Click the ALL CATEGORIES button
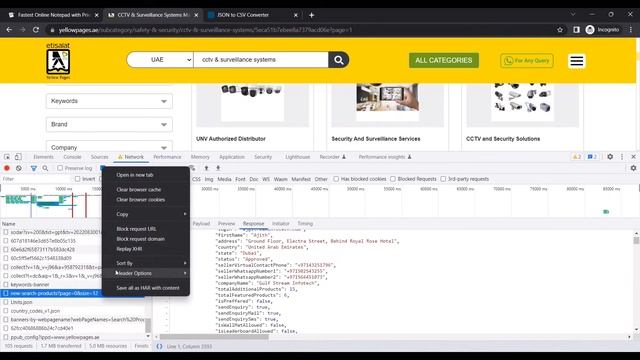Image resolution: width=640 pixels, height=360 pixels. (444, 60)
